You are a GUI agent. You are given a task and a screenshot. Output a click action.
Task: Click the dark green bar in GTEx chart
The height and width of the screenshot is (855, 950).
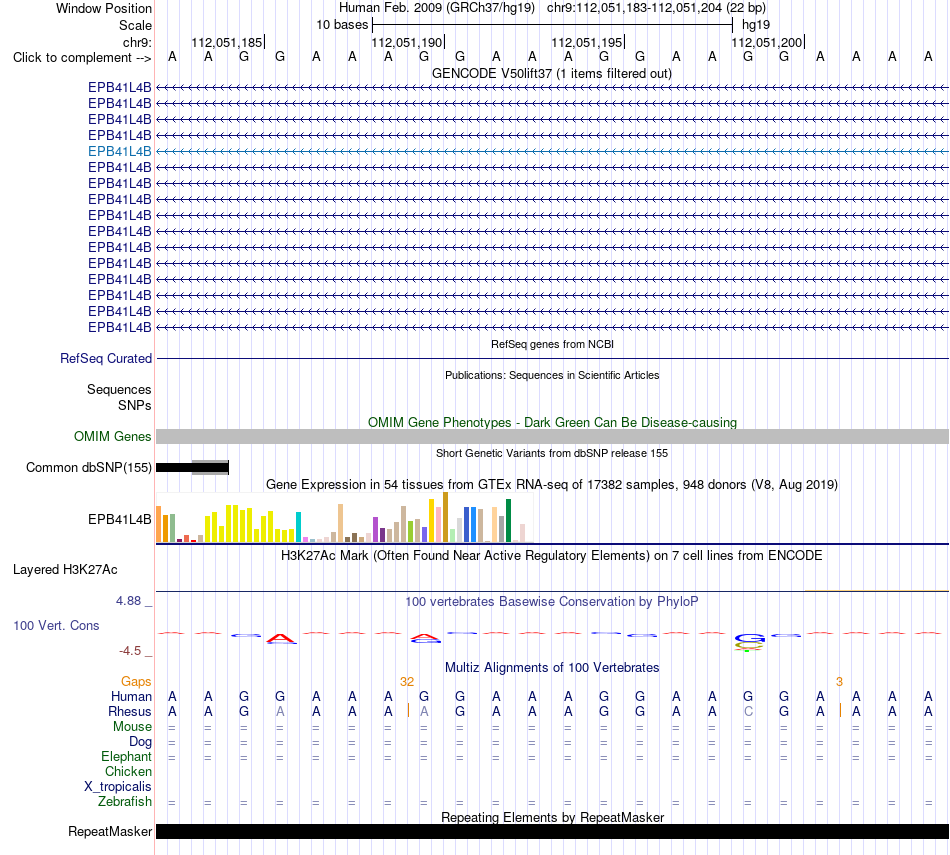pos(508,521)
